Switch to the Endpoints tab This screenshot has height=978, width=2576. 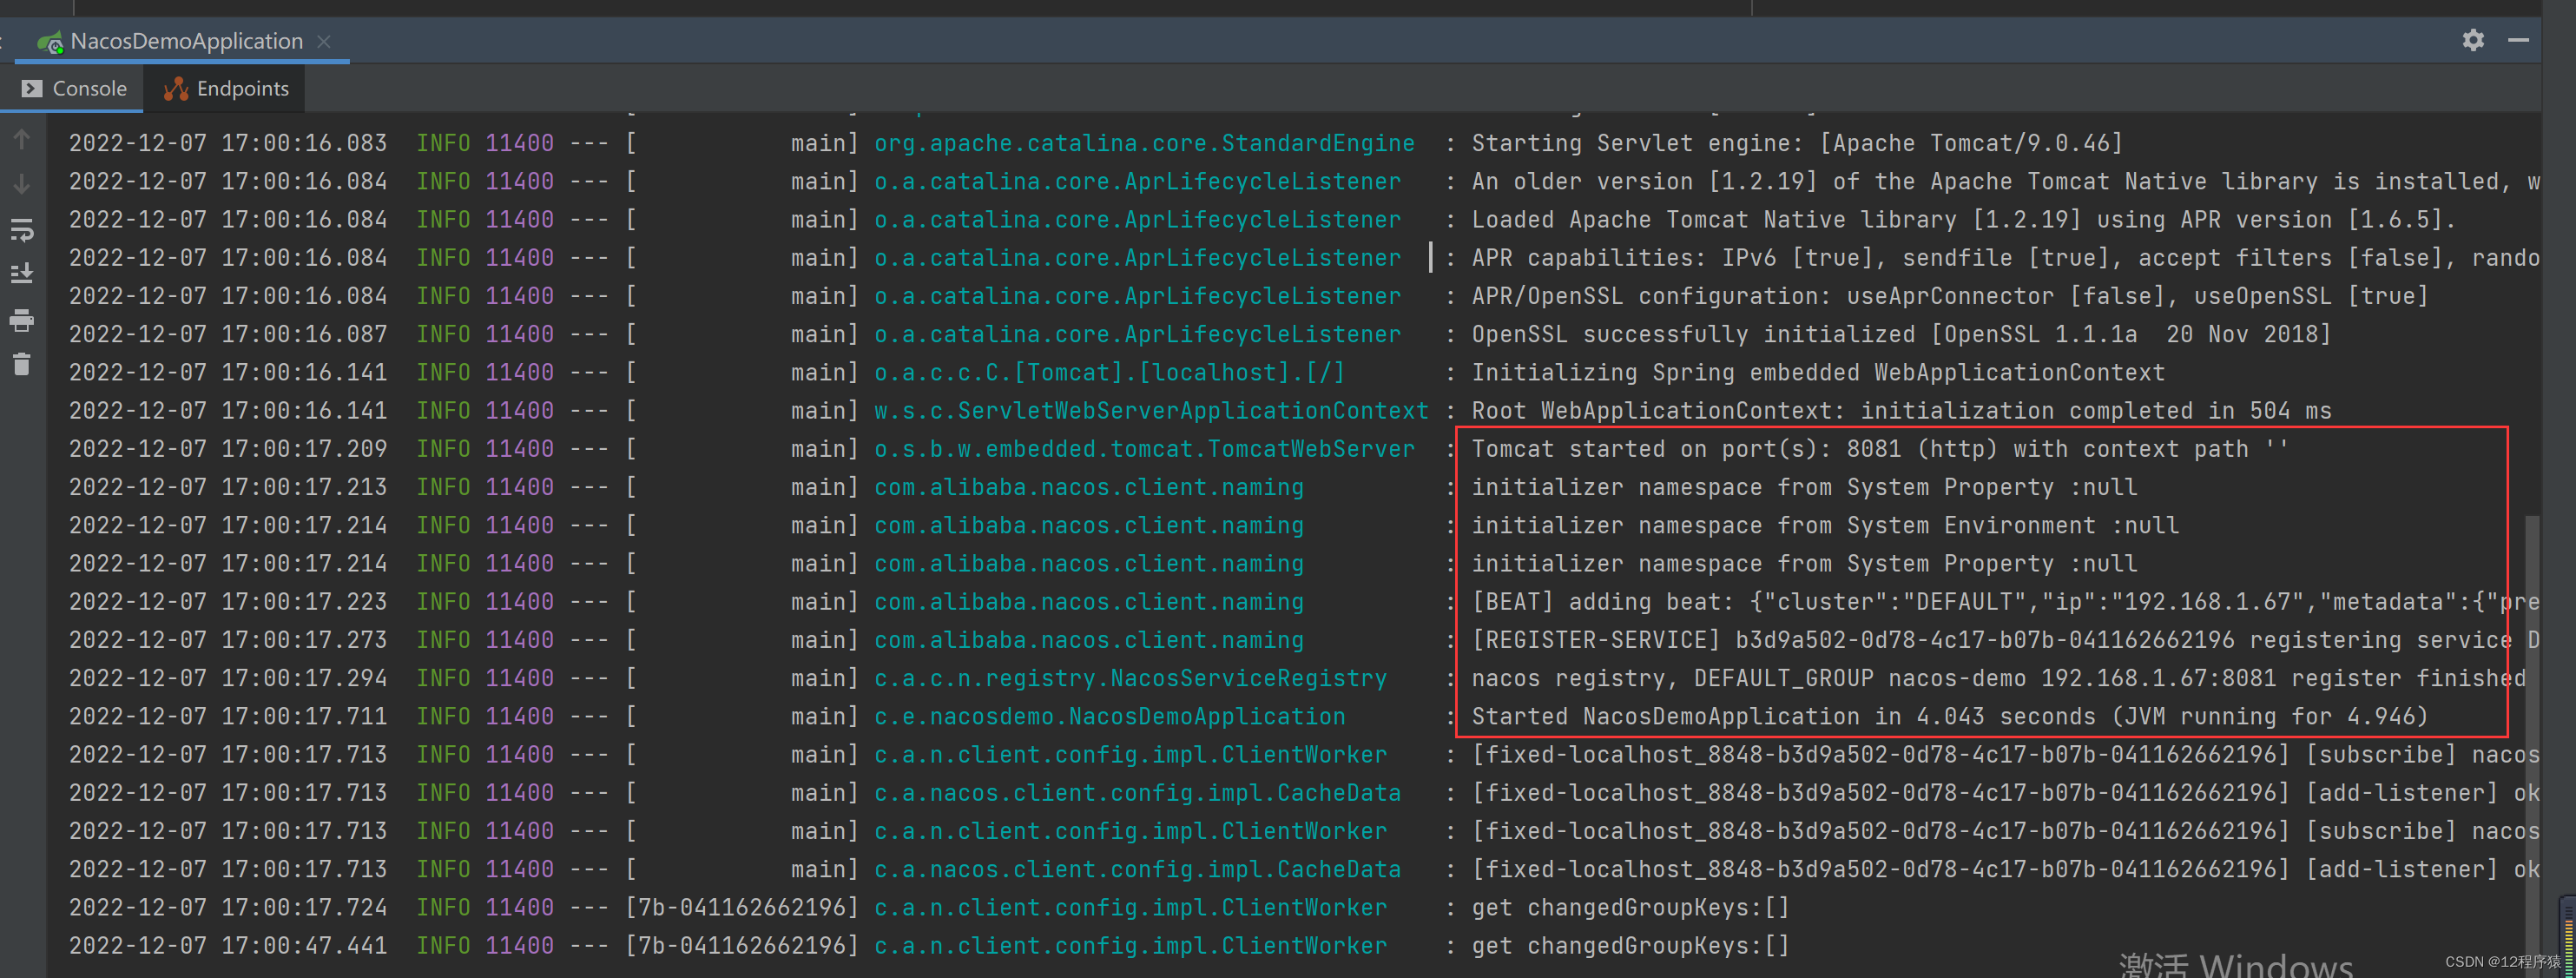coord(226,88)
